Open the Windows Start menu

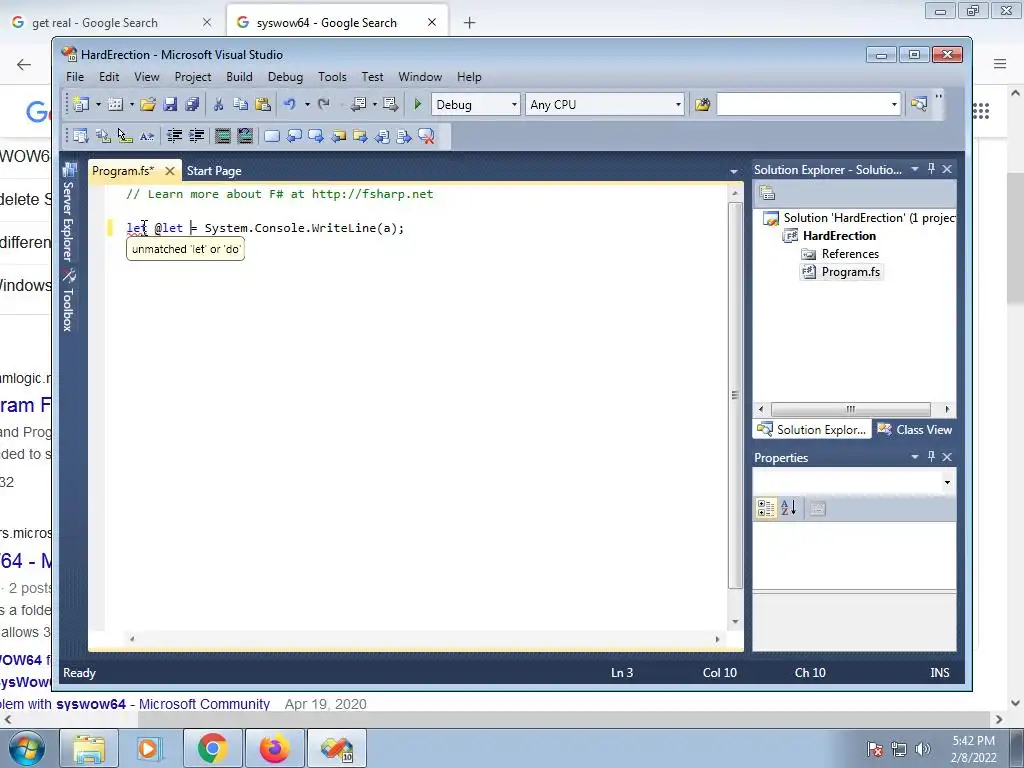coord(26,748)
